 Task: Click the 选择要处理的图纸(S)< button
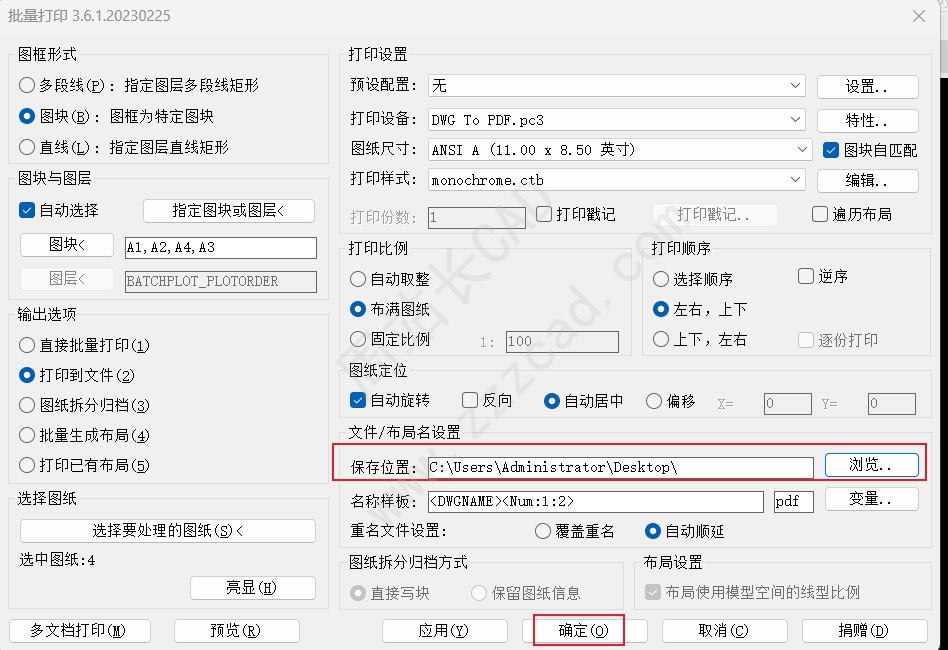click(167, 531)
